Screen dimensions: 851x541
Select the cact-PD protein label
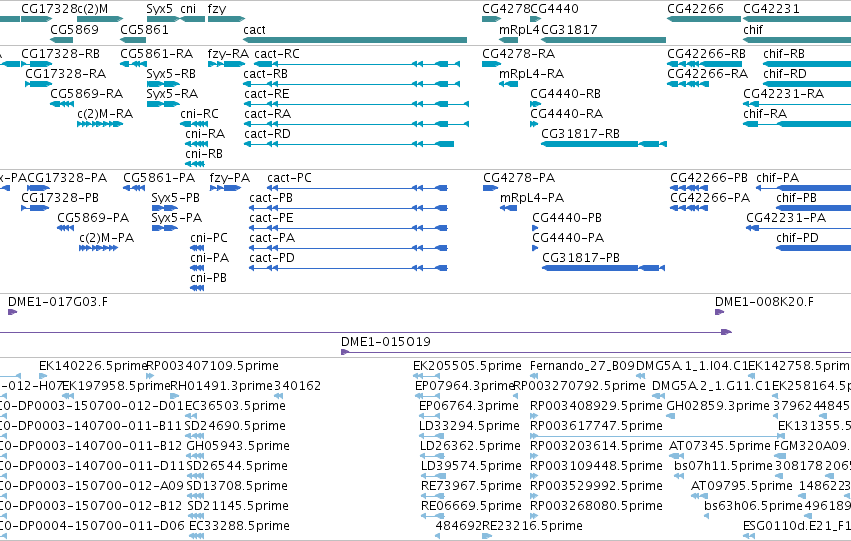point(272,258)
